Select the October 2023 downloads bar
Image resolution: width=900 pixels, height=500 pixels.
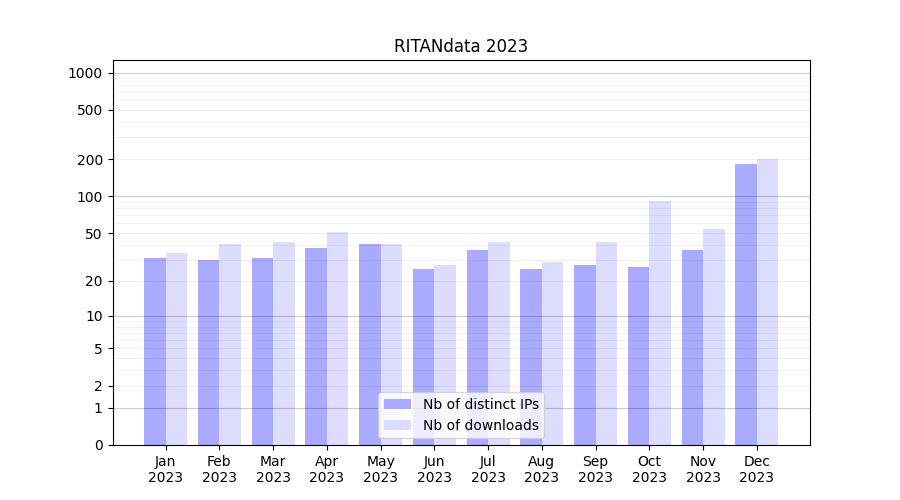pos(660,320)
